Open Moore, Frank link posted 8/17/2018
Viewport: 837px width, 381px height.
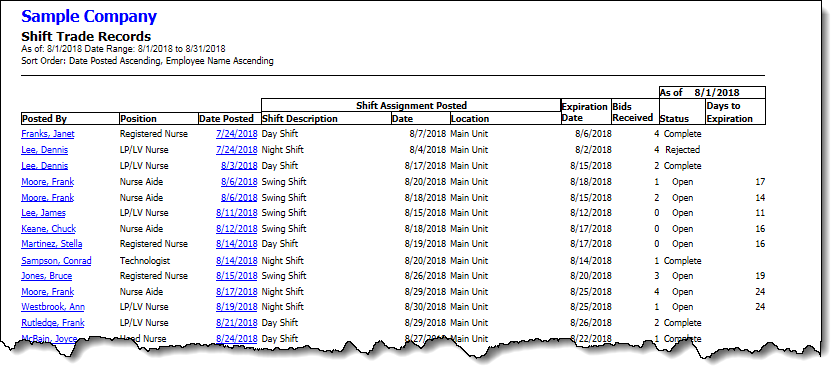[x=48, y=292]
